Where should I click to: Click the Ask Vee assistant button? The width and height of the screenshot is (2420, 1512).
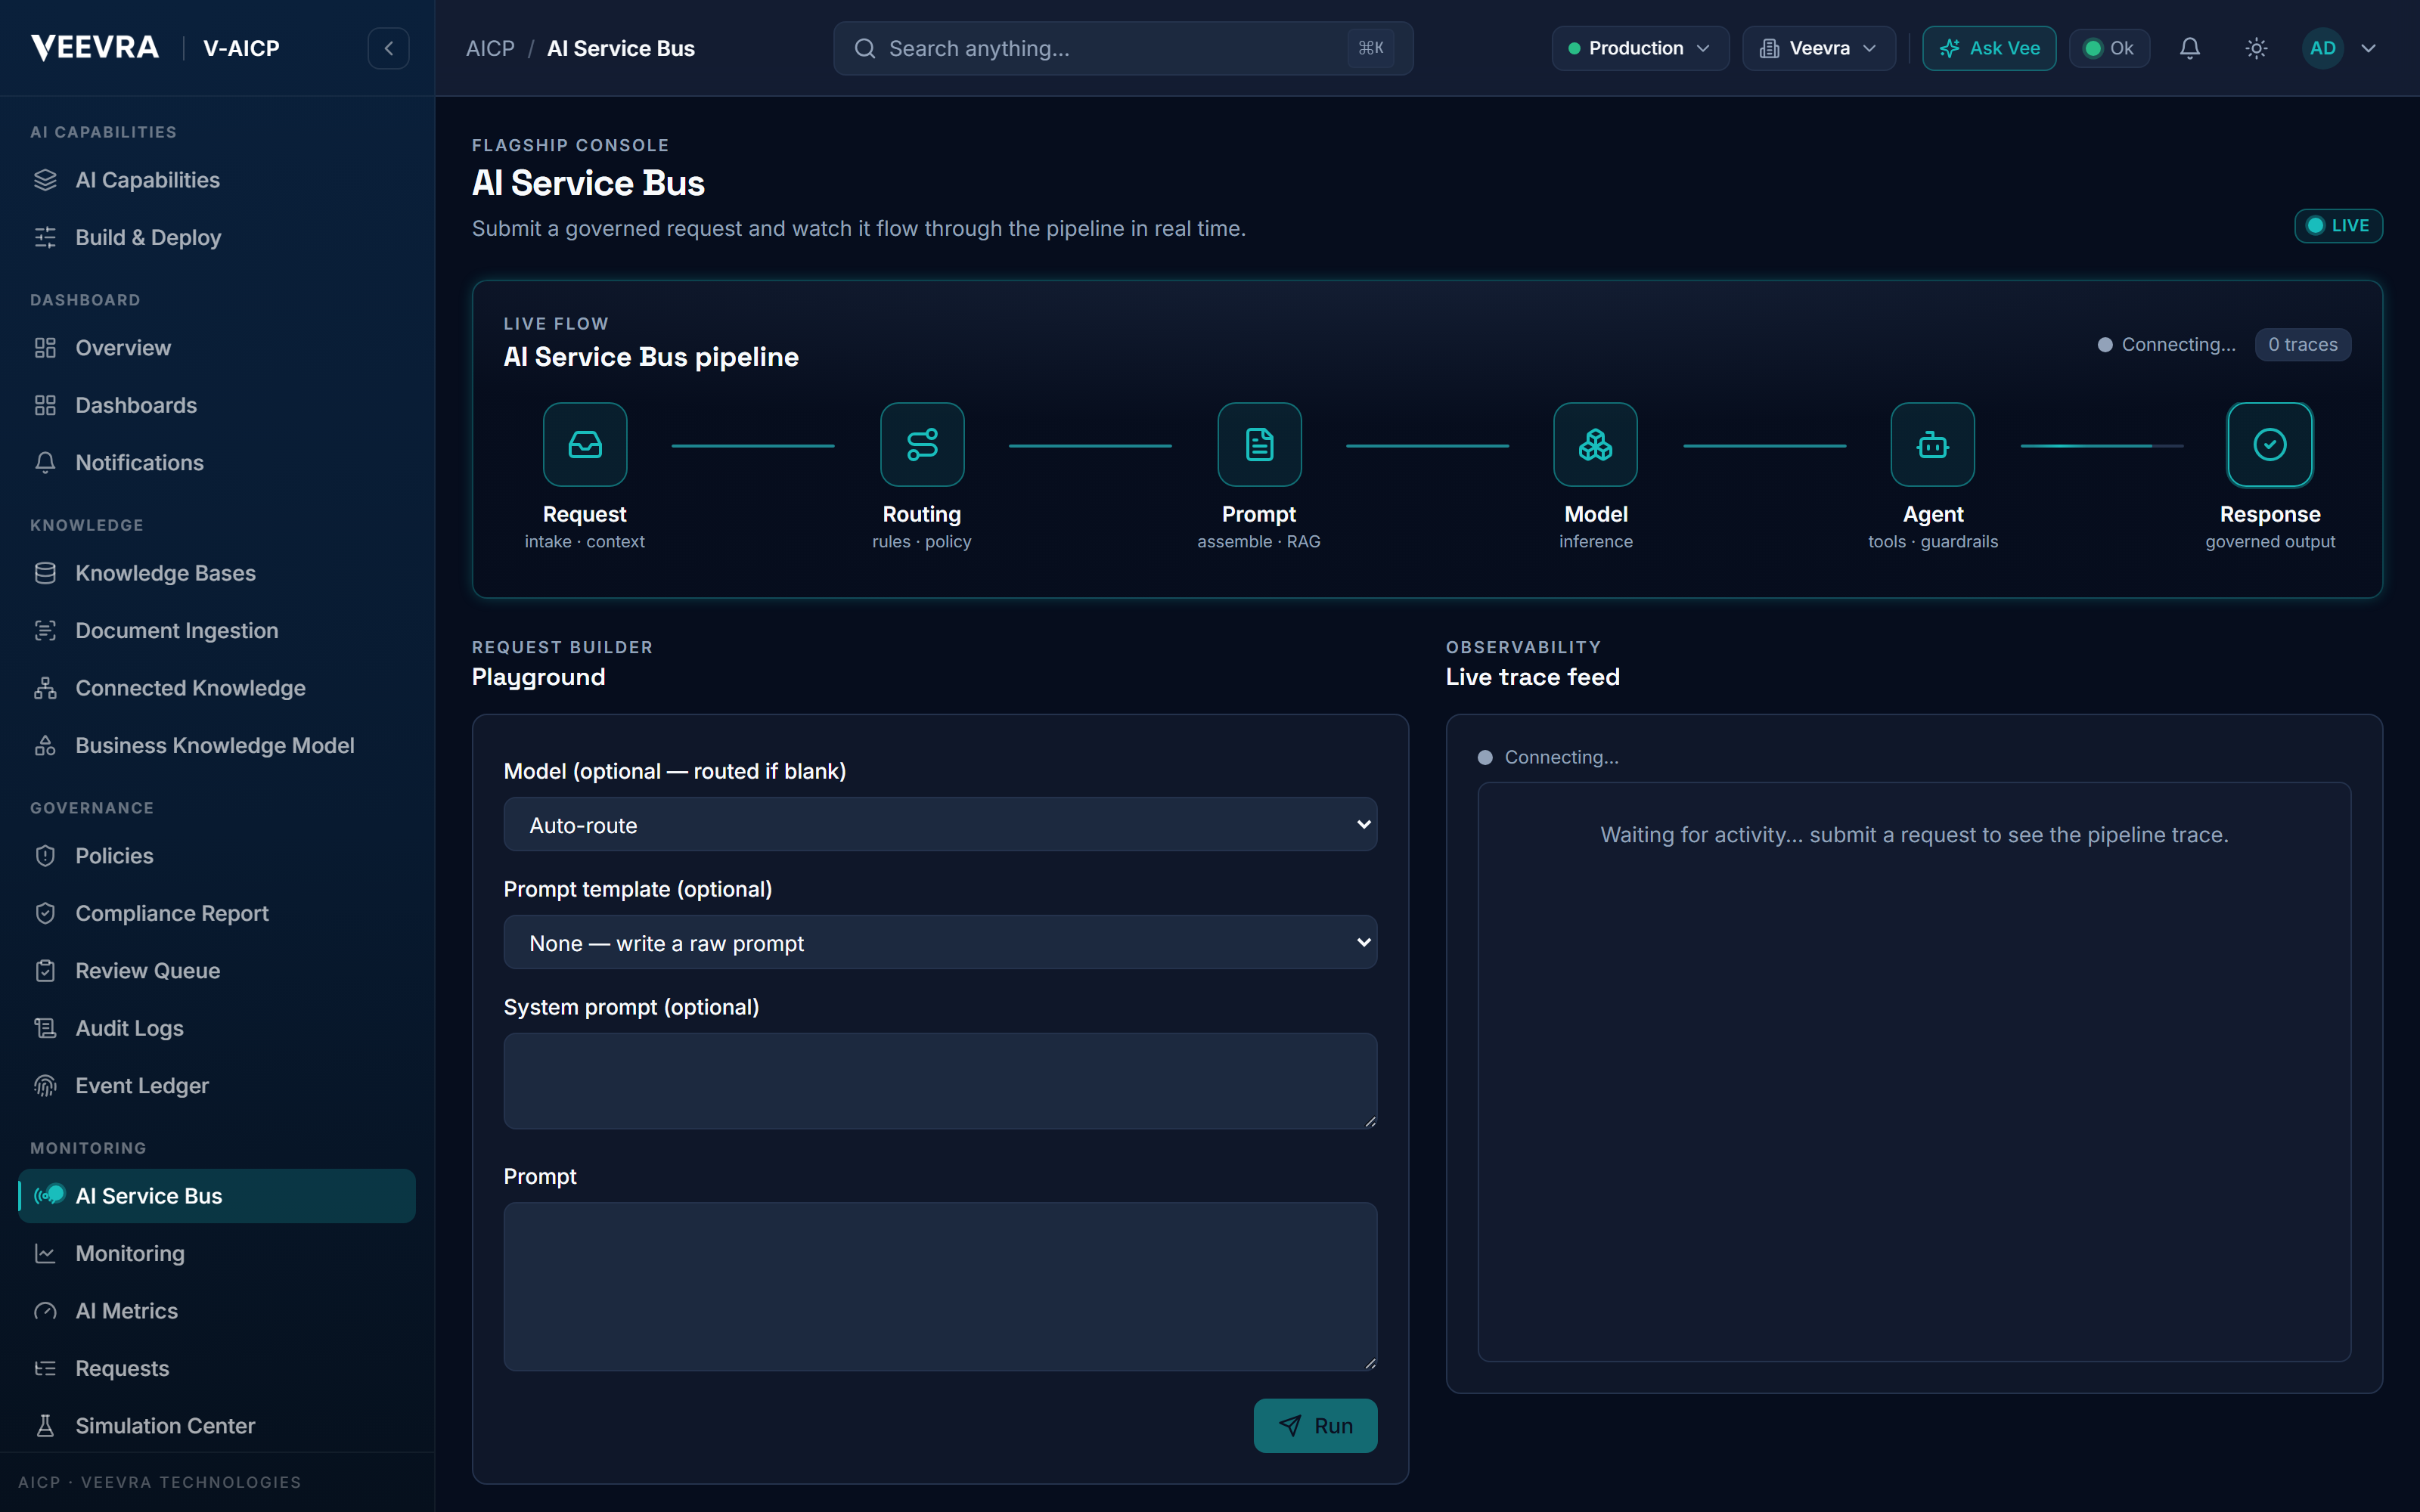[1988, 48]
